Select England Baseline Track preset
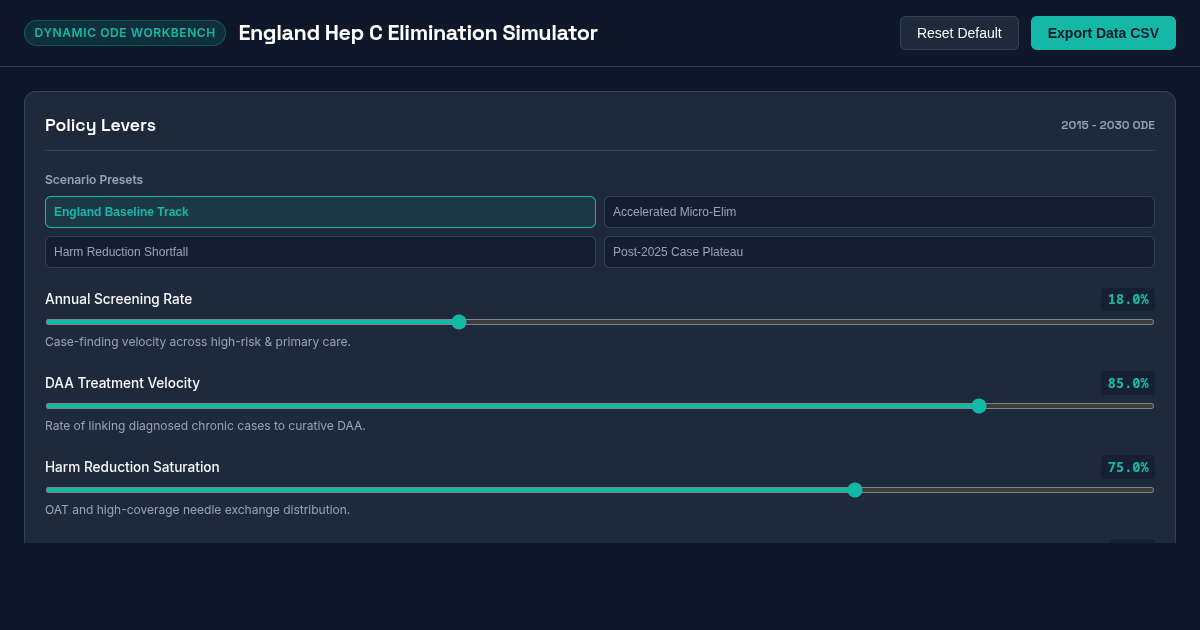Screen dimensions: 1200x630 coord(320,212)
